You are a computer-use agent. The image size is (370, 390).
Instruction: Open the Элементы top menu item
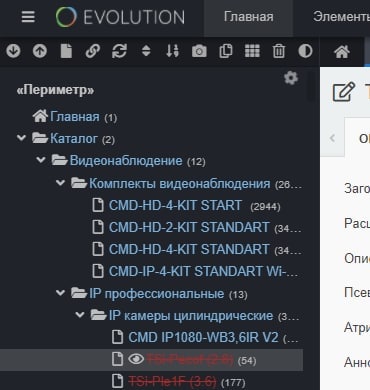(x=341, y=17)
